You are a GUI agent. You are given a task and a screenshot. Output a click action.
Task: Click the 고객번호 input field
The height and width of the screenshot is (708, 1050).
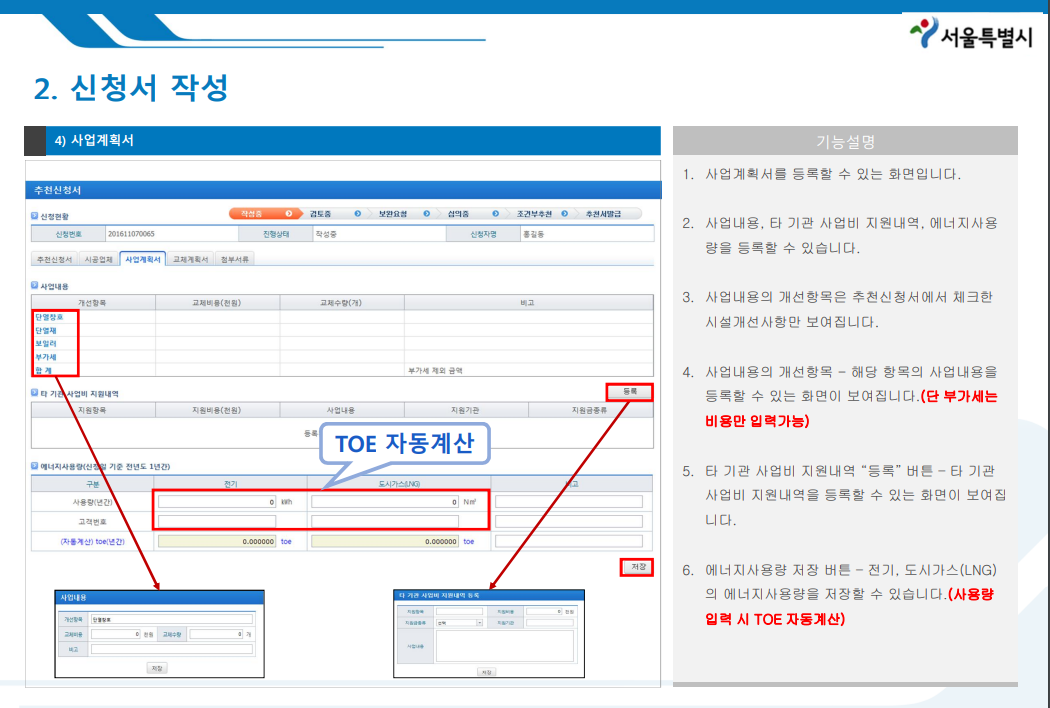[218, 521]
